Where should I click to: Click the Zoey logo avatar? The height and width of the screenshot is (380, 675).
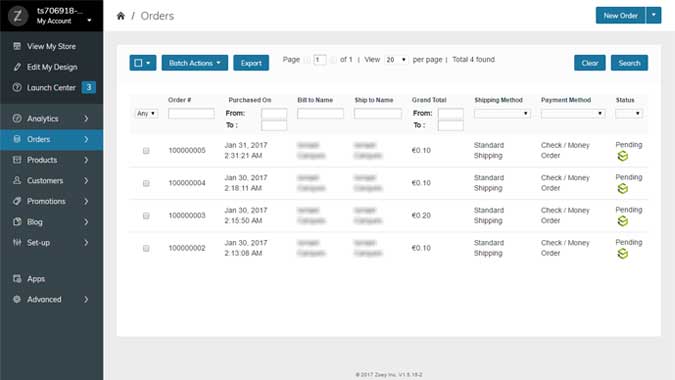click(18, 16)
